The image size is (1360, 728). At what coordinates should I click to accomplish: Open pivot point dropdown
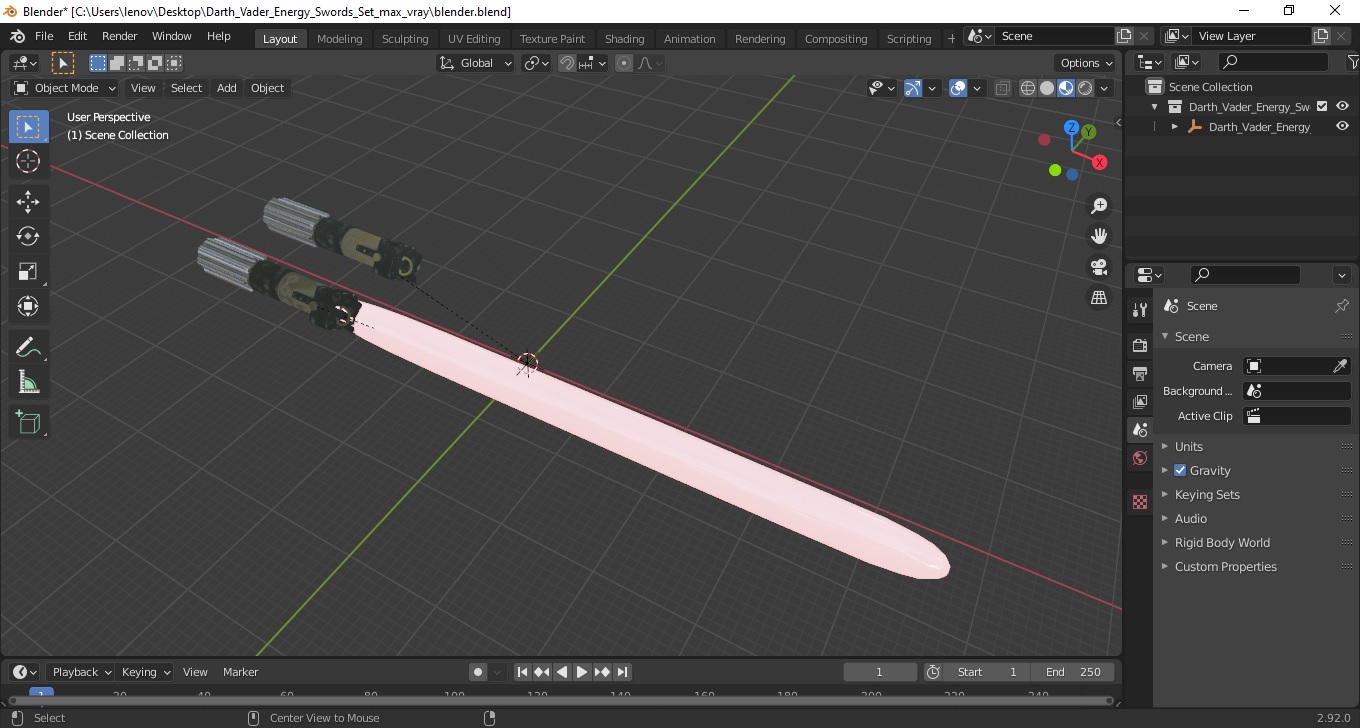click(537, 63)
